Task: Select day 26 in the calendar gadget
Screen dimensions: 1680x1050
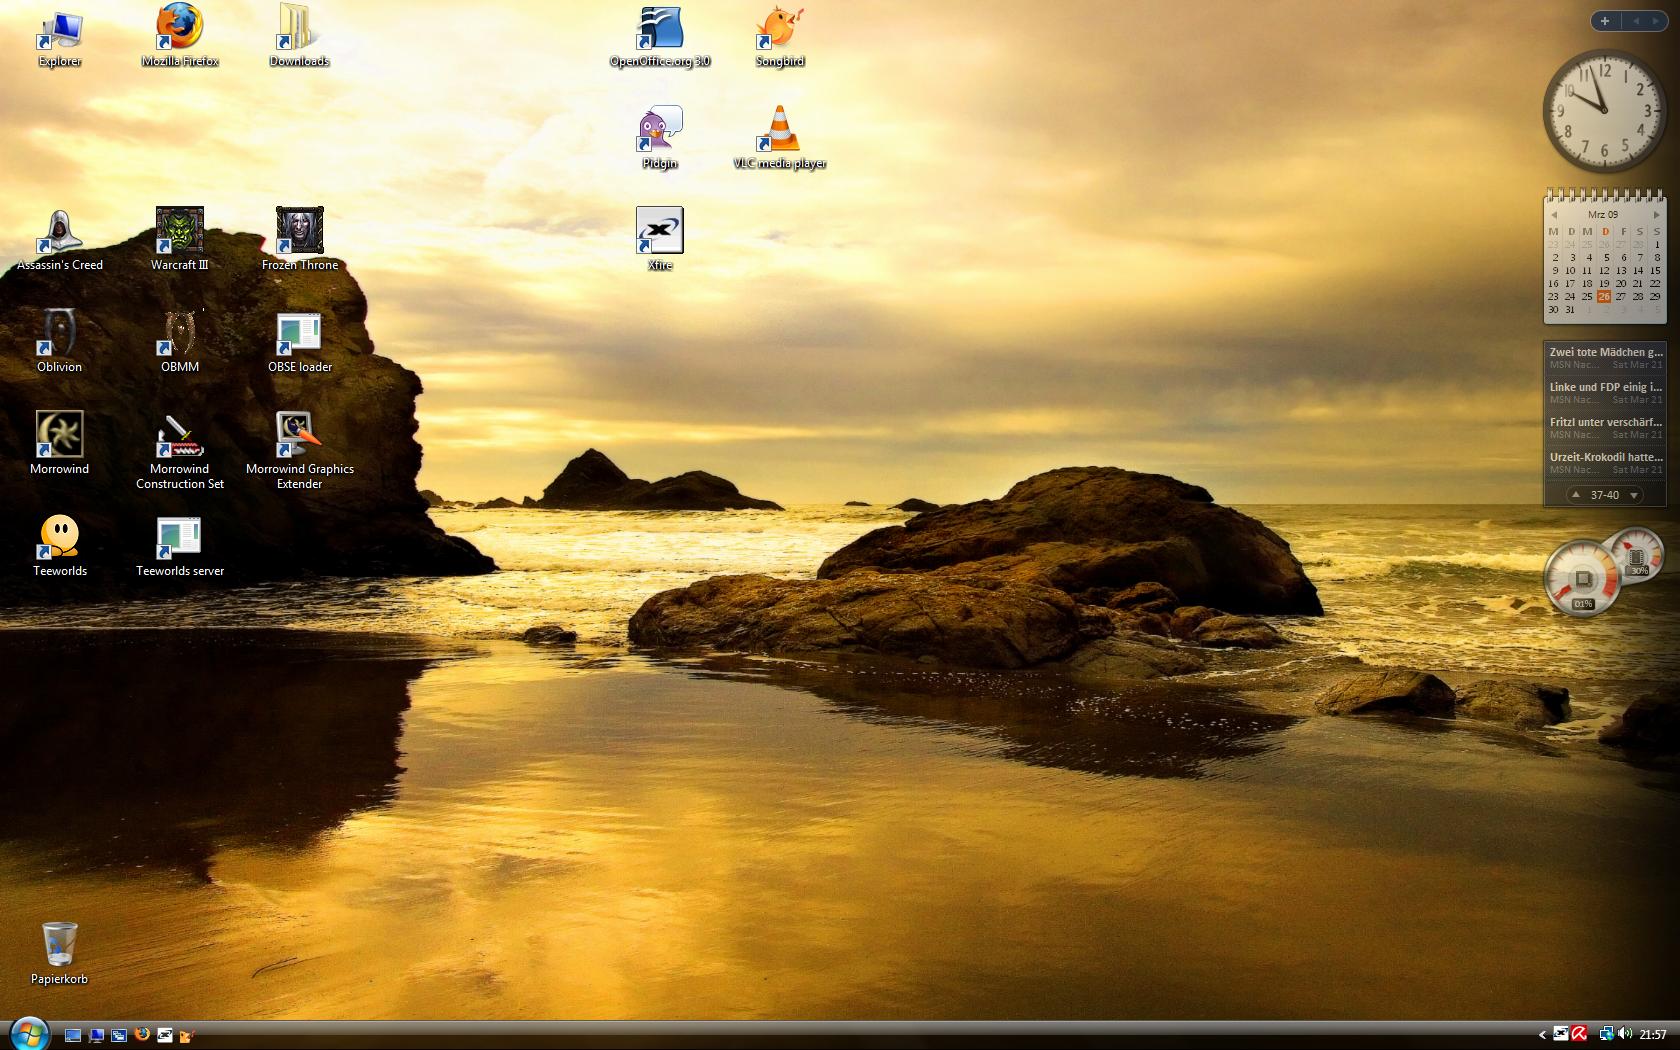Action: 1604,297
